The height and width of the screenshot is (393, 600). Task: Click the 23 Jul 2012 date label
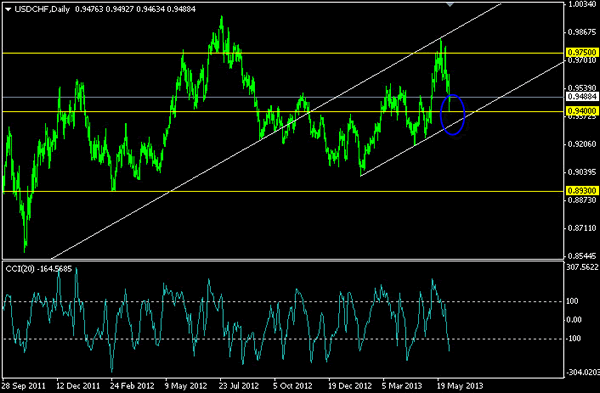coord(240,386)
